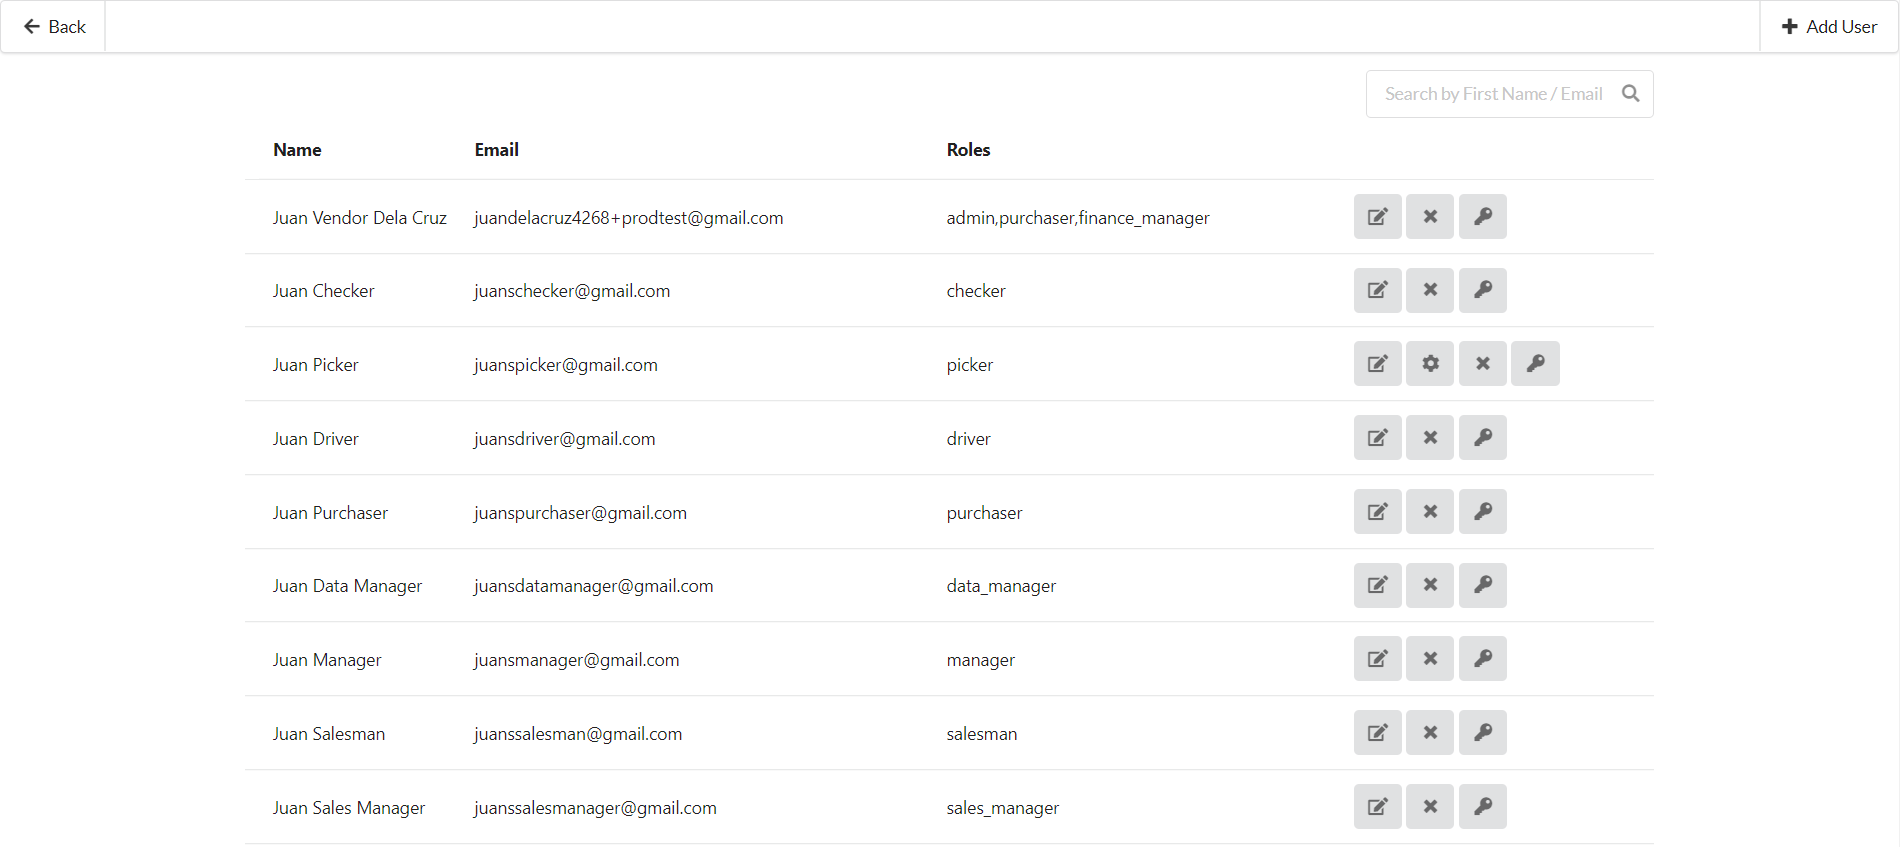1900x847 pixels.
Task: Edit Juan Sales Manager user
Action: click(1377, 807)
